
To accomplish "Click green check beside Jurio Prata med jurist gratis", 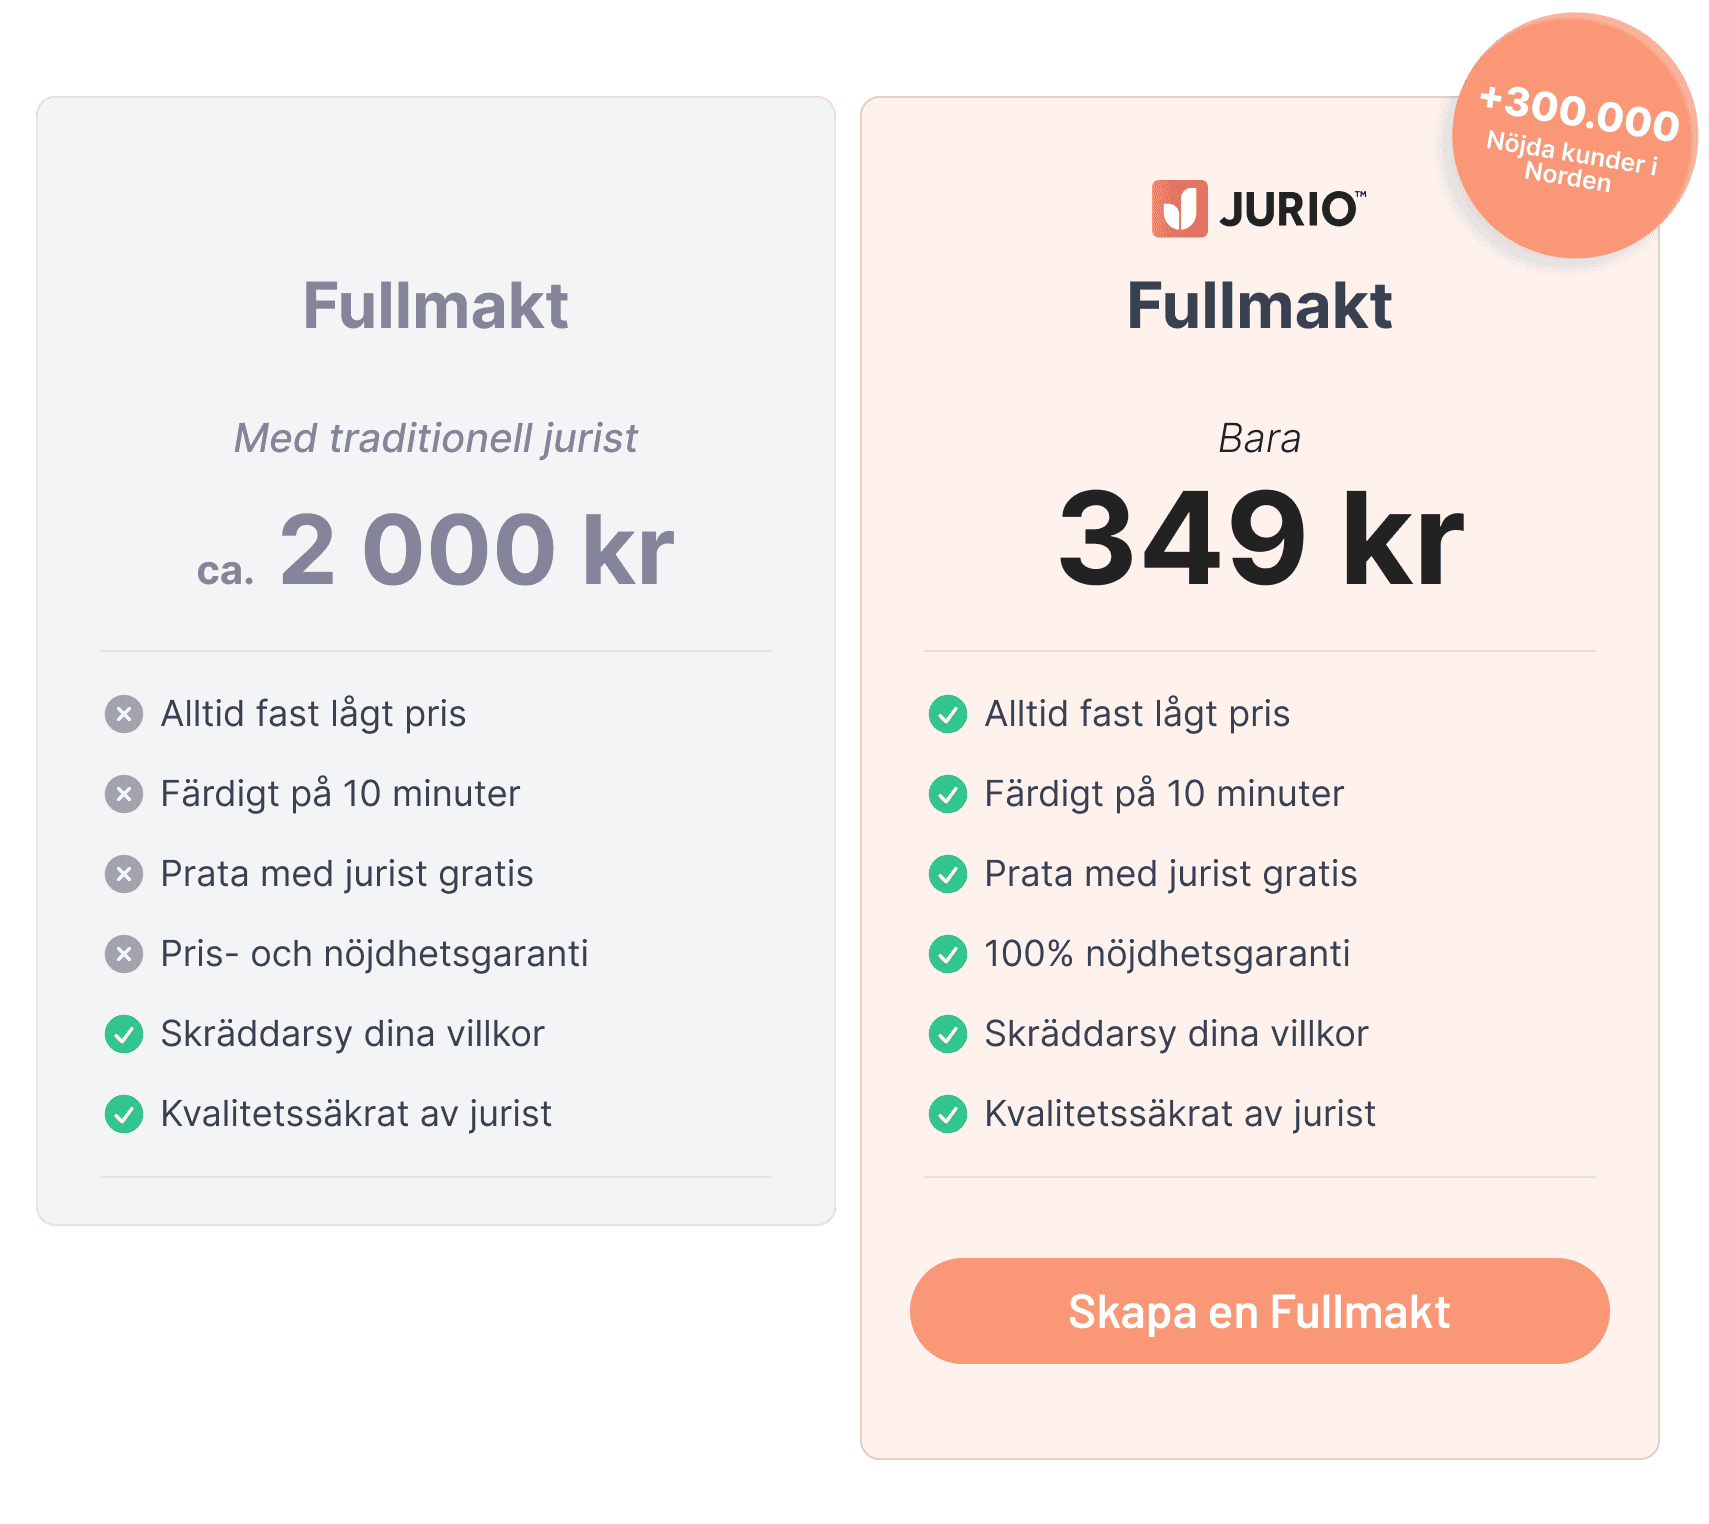I will (x=948, y=874).
